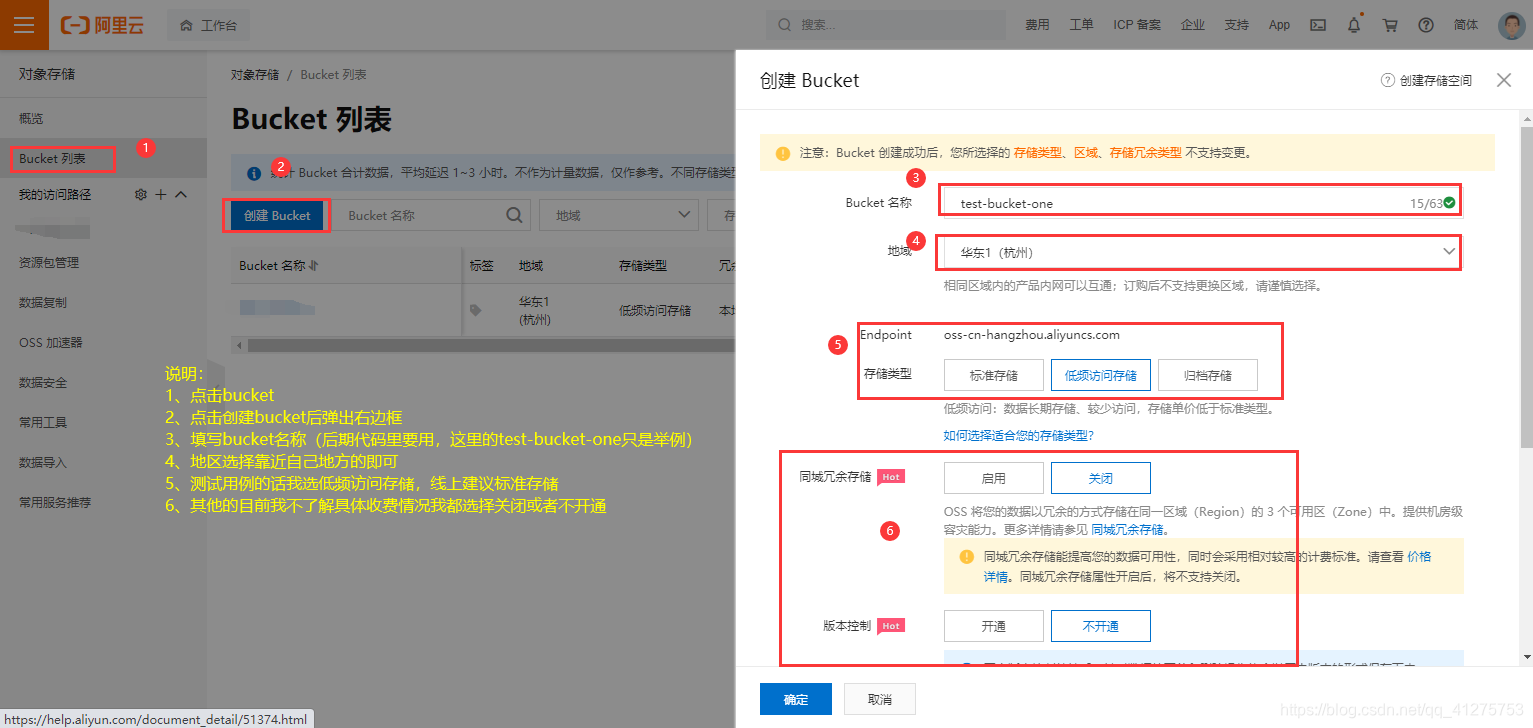The image size is (1533, 728).
Task: Open the 费用 menu
Action: (1037, 25)
